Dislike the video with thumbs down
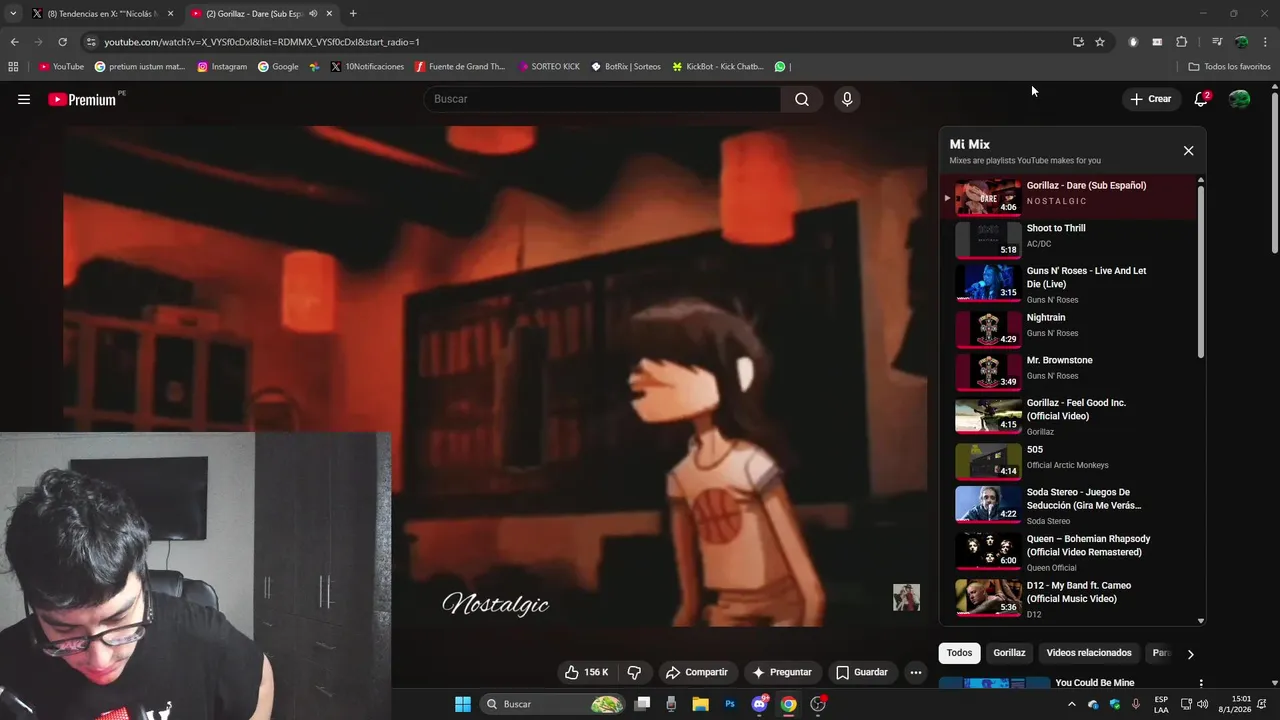Viewport: 1280px width, 720px height. (634, 672)
